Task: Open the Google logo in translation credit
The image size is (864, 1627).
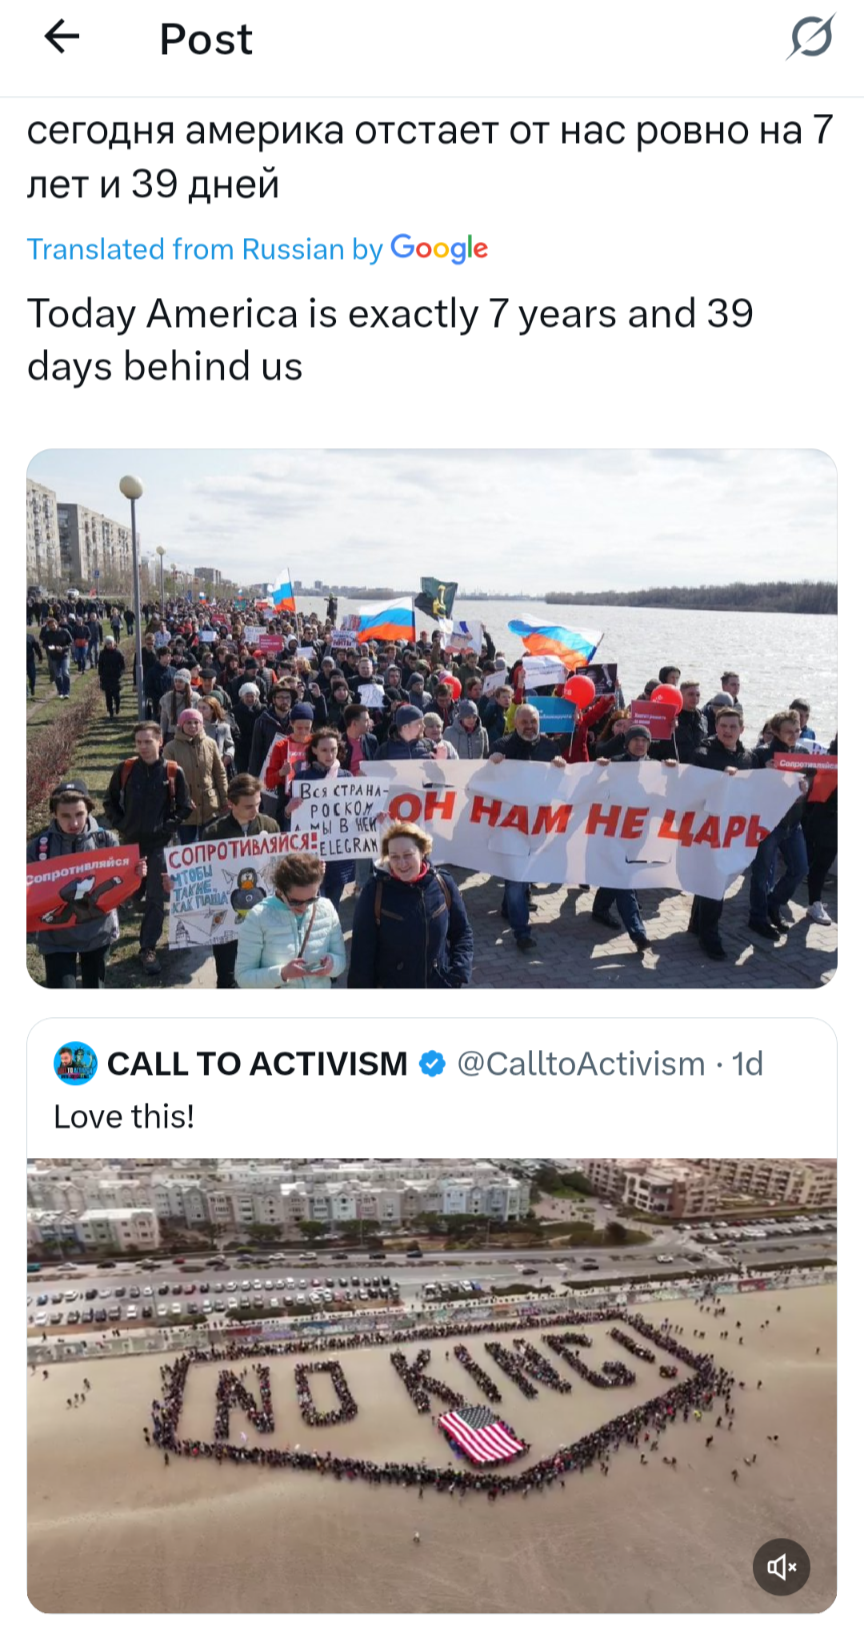Action: coord(439,248)
